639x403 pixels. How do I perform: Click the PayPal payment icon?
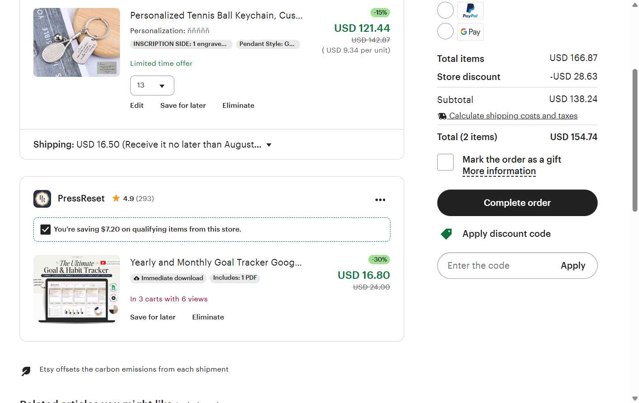click(470, 11)
